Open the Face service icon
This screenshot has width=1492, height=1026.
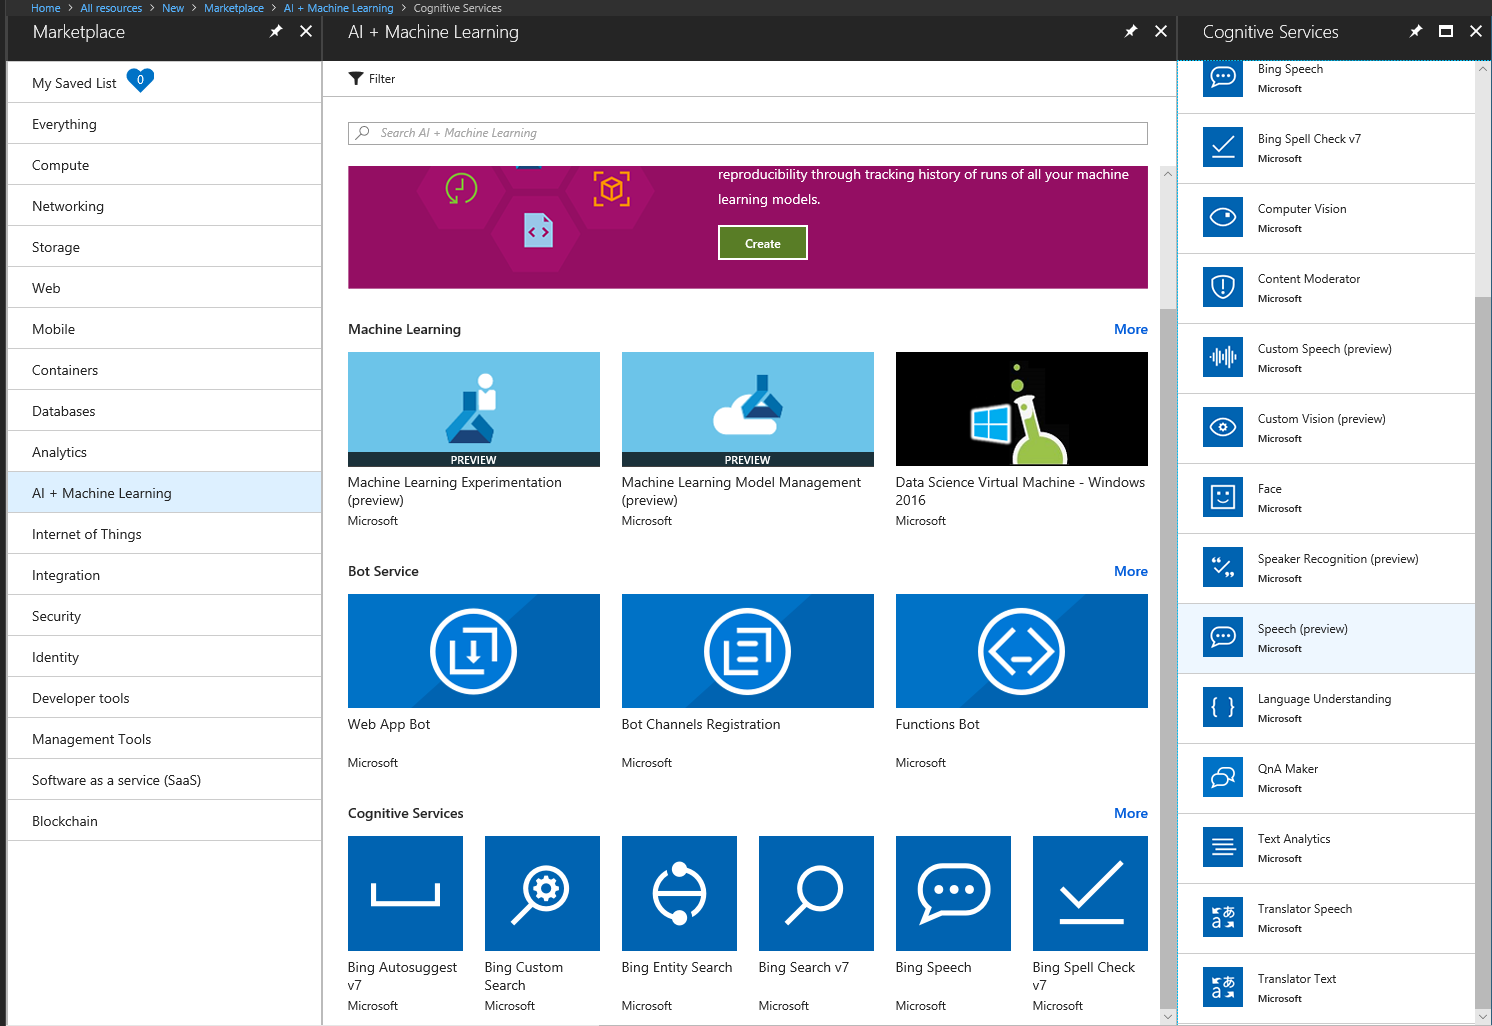[x=1223, y=497]
